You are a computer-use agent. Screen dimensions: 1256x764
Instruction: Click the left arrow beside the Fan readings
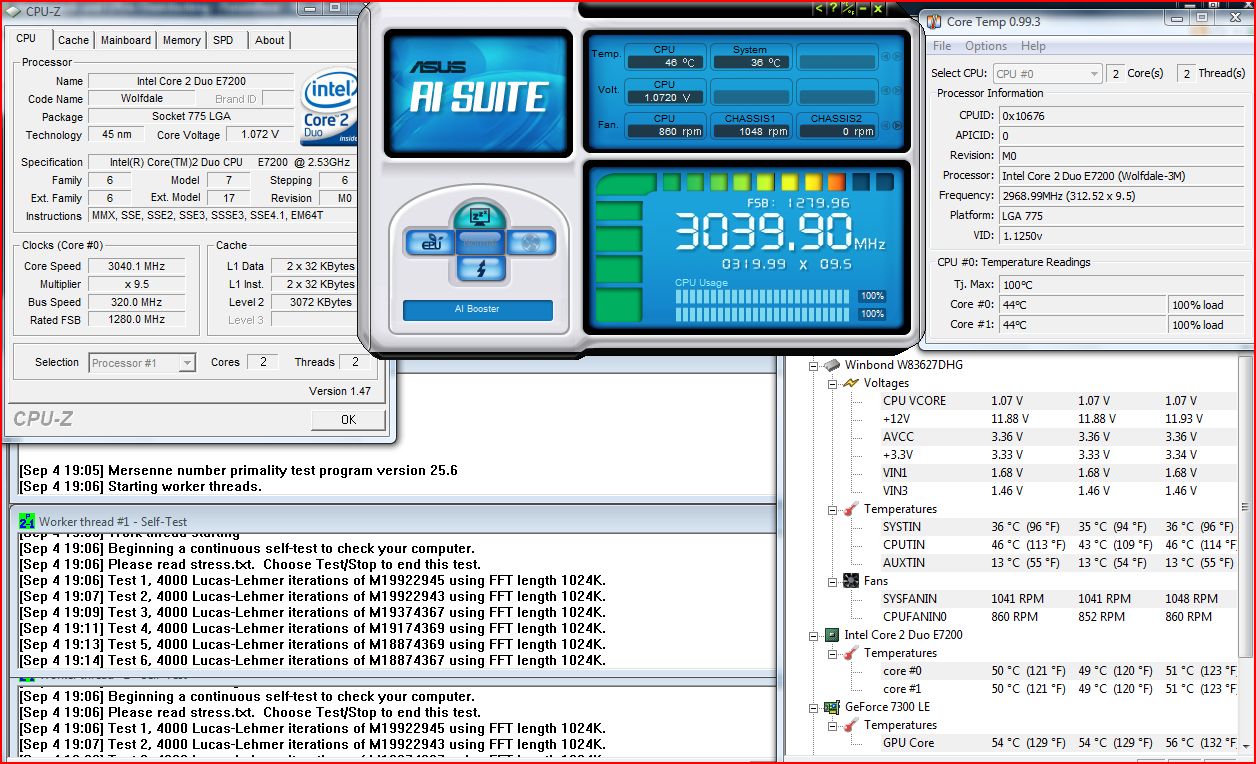pos(886,126)
